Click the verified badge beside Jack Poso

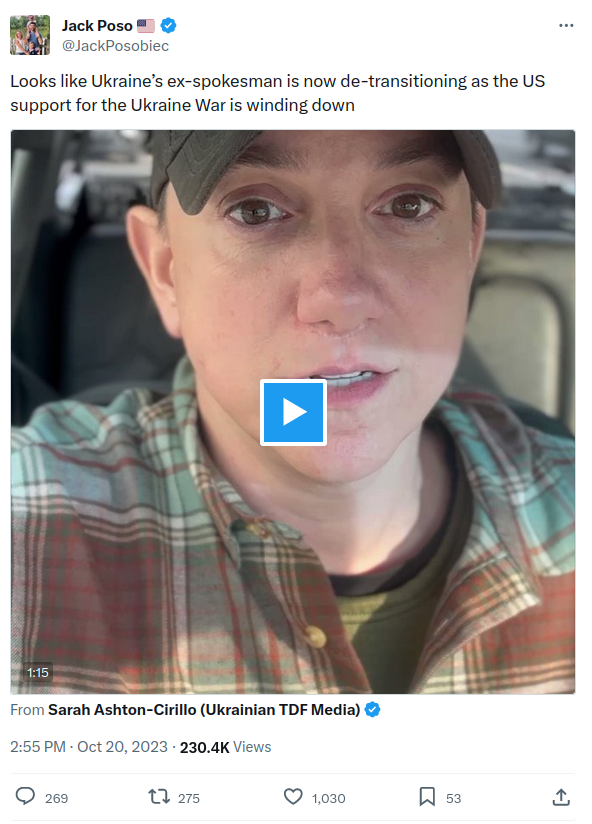[x=169, y=25]
